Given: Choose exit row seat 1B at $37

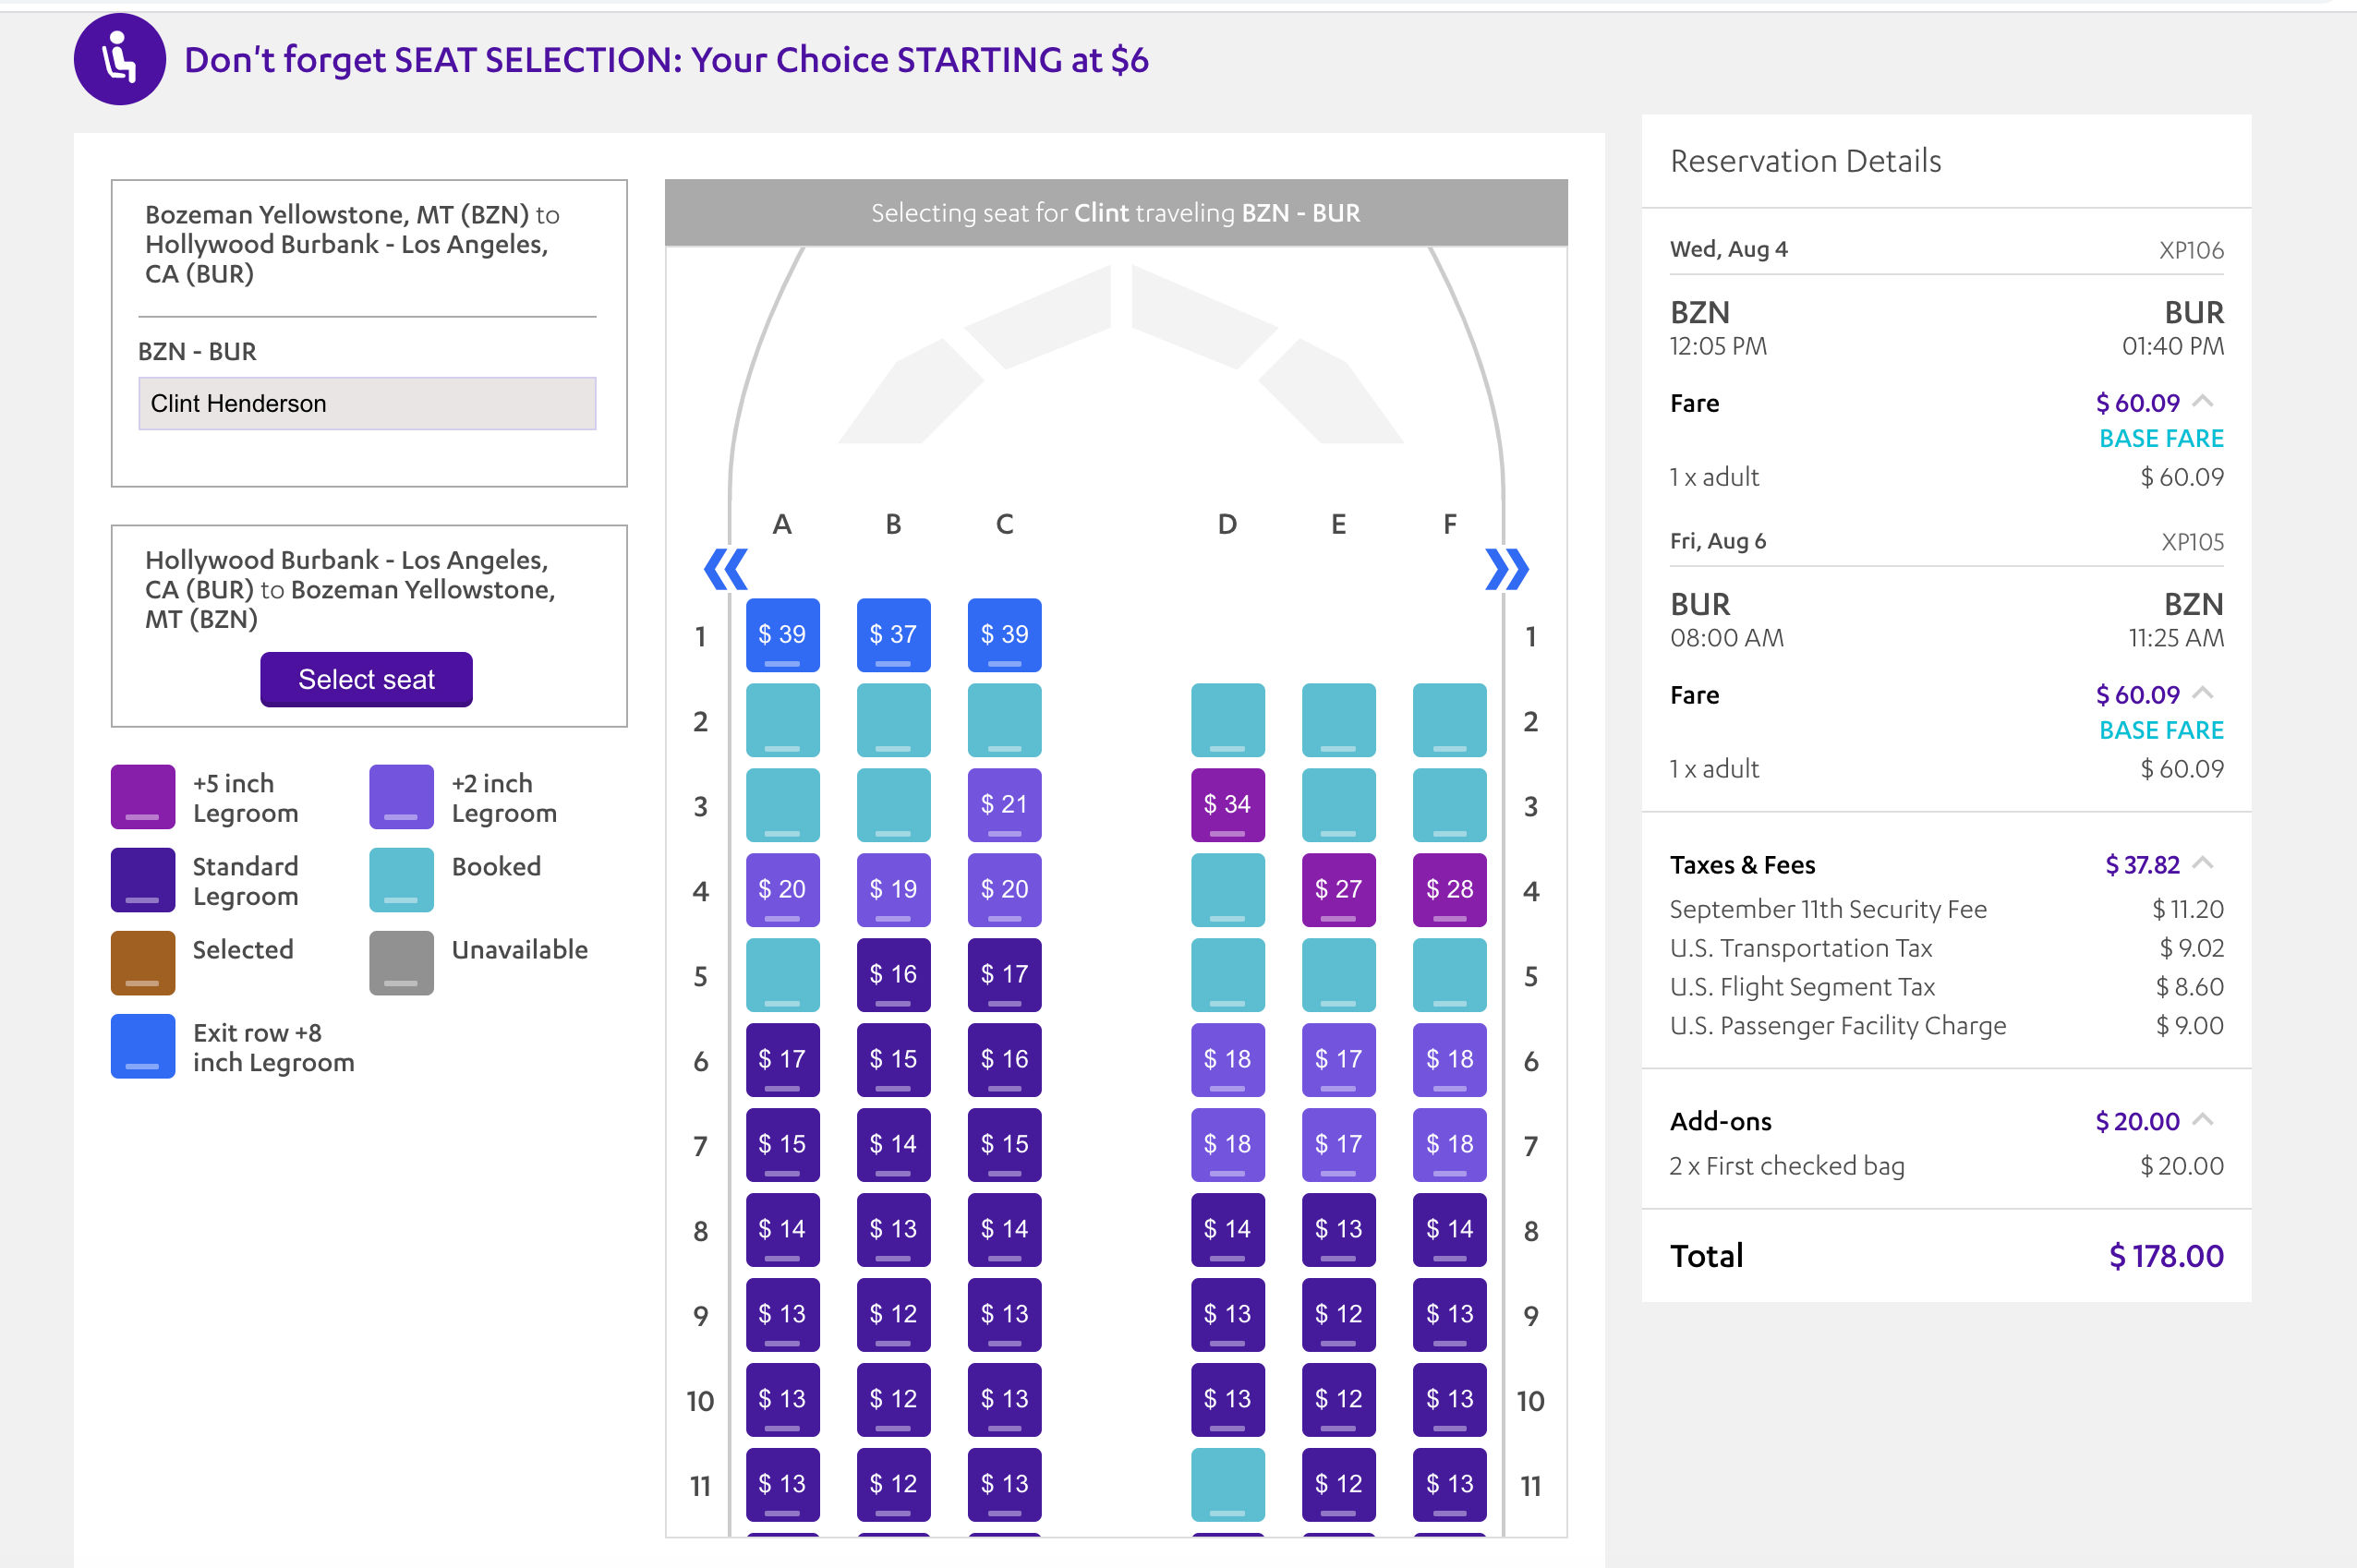Looking at the screenshot, I should [x=893, y=635].
